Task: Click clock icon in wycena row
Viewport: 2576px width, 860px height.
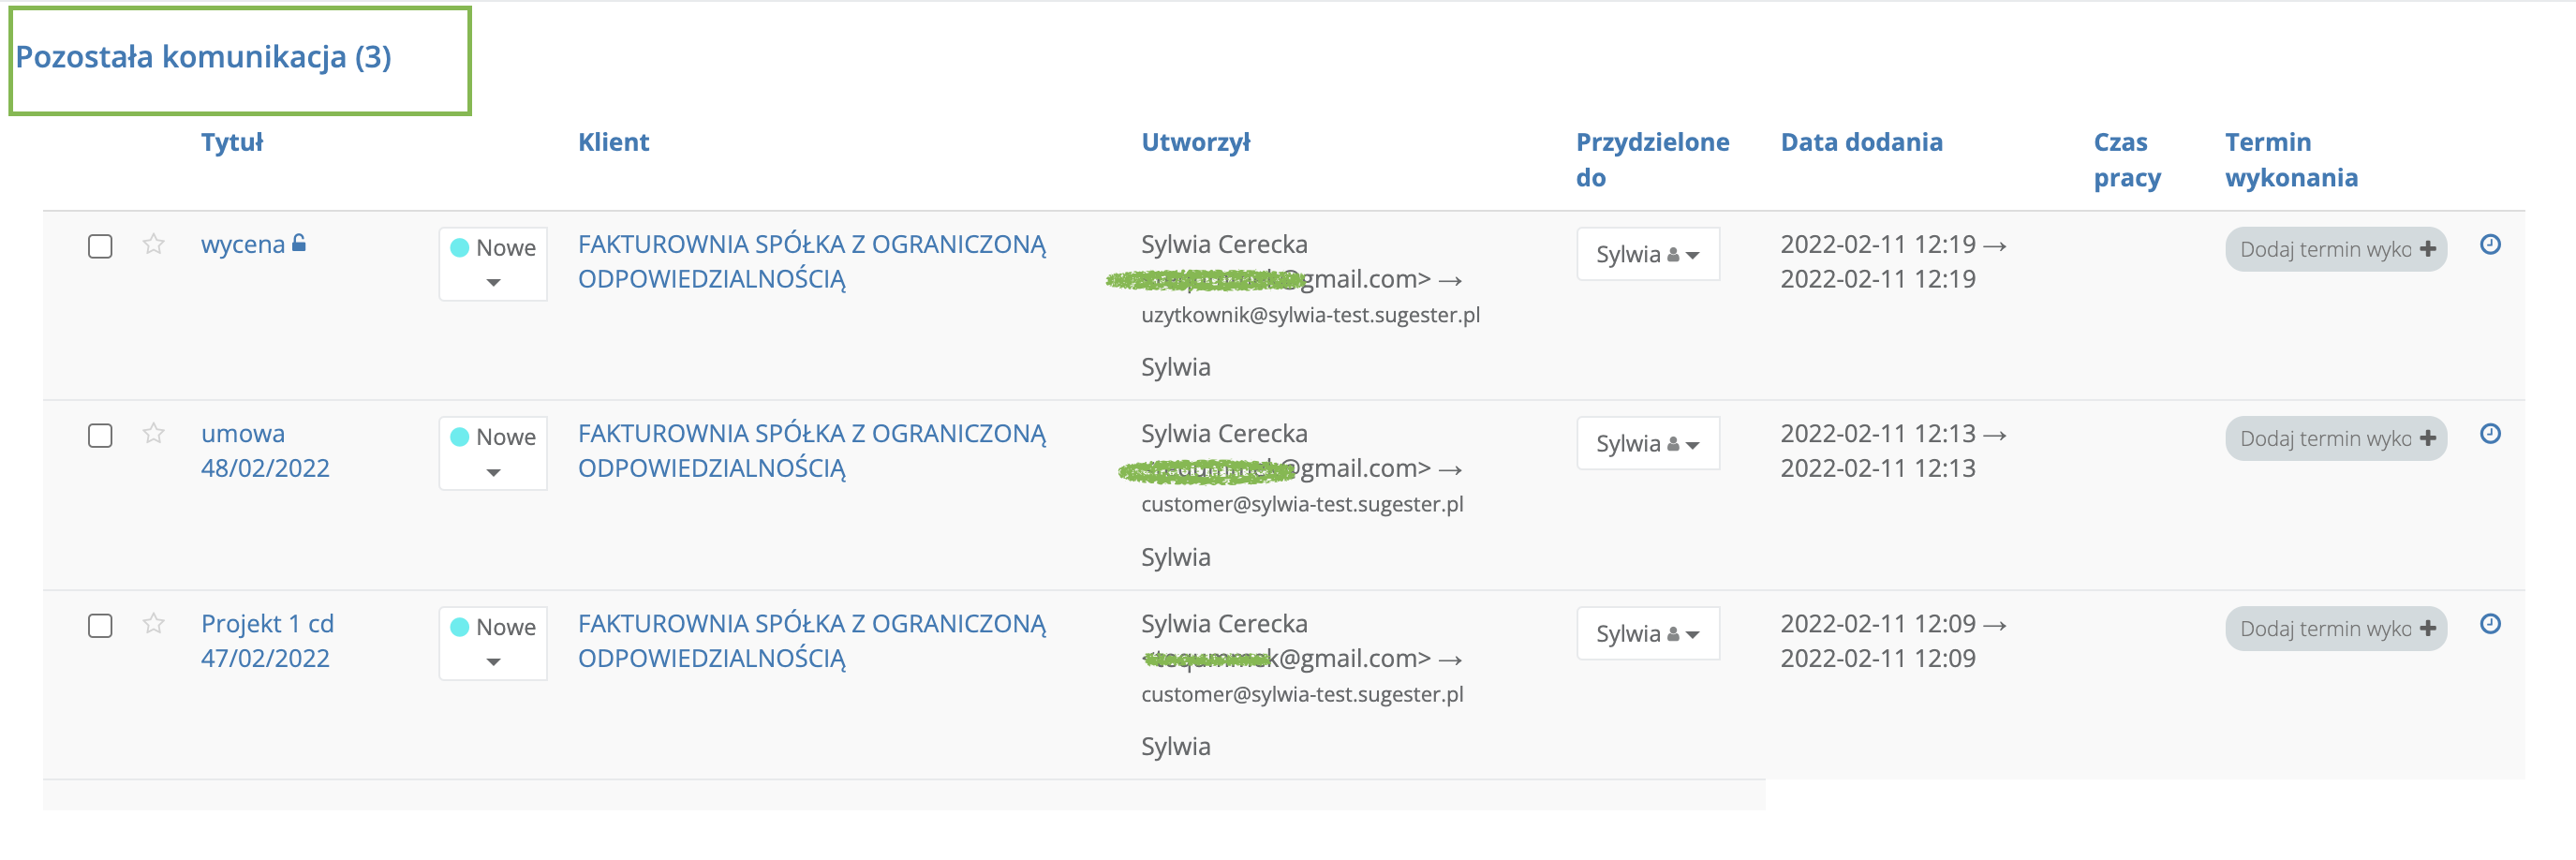Action: pos(2490,244)
